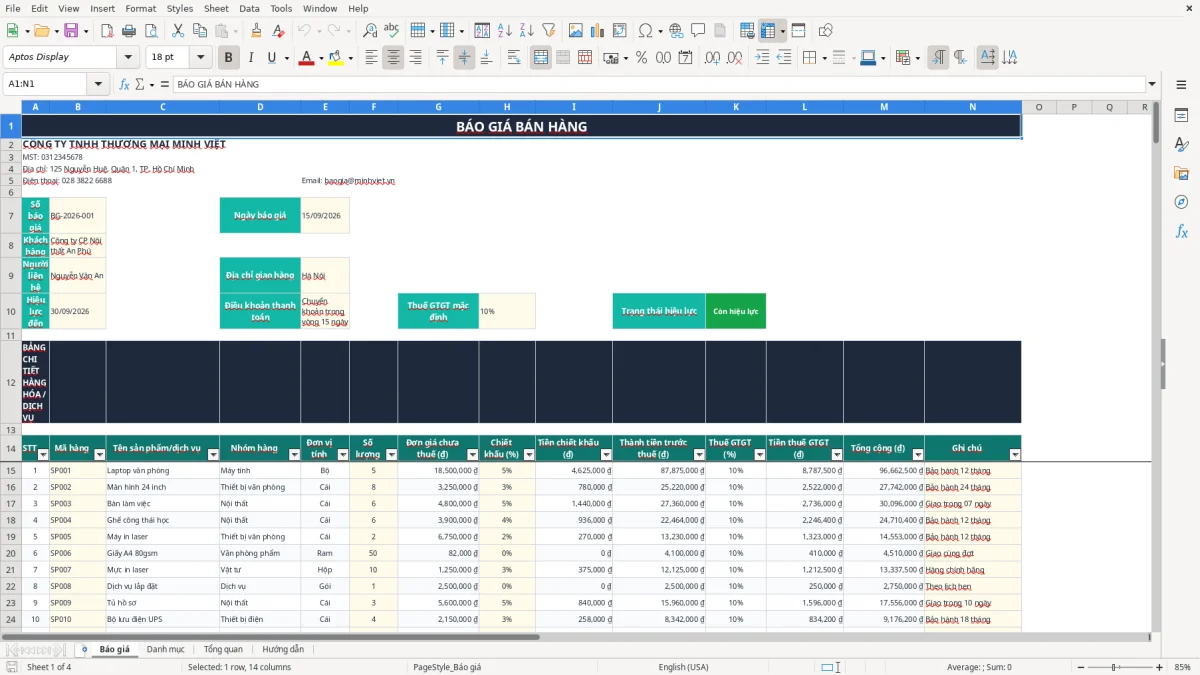Click the Clear Direct Formatting icon

click(278, 31)
